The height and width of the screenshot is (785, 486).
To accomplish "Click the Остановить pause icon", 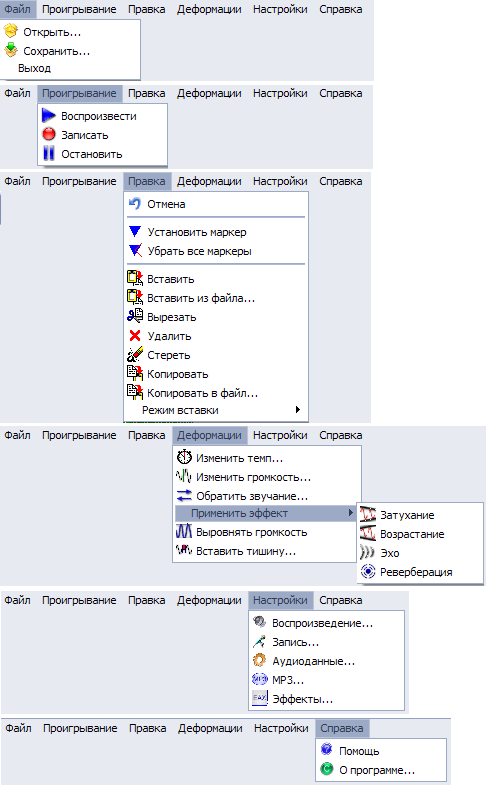I will 49,153.
